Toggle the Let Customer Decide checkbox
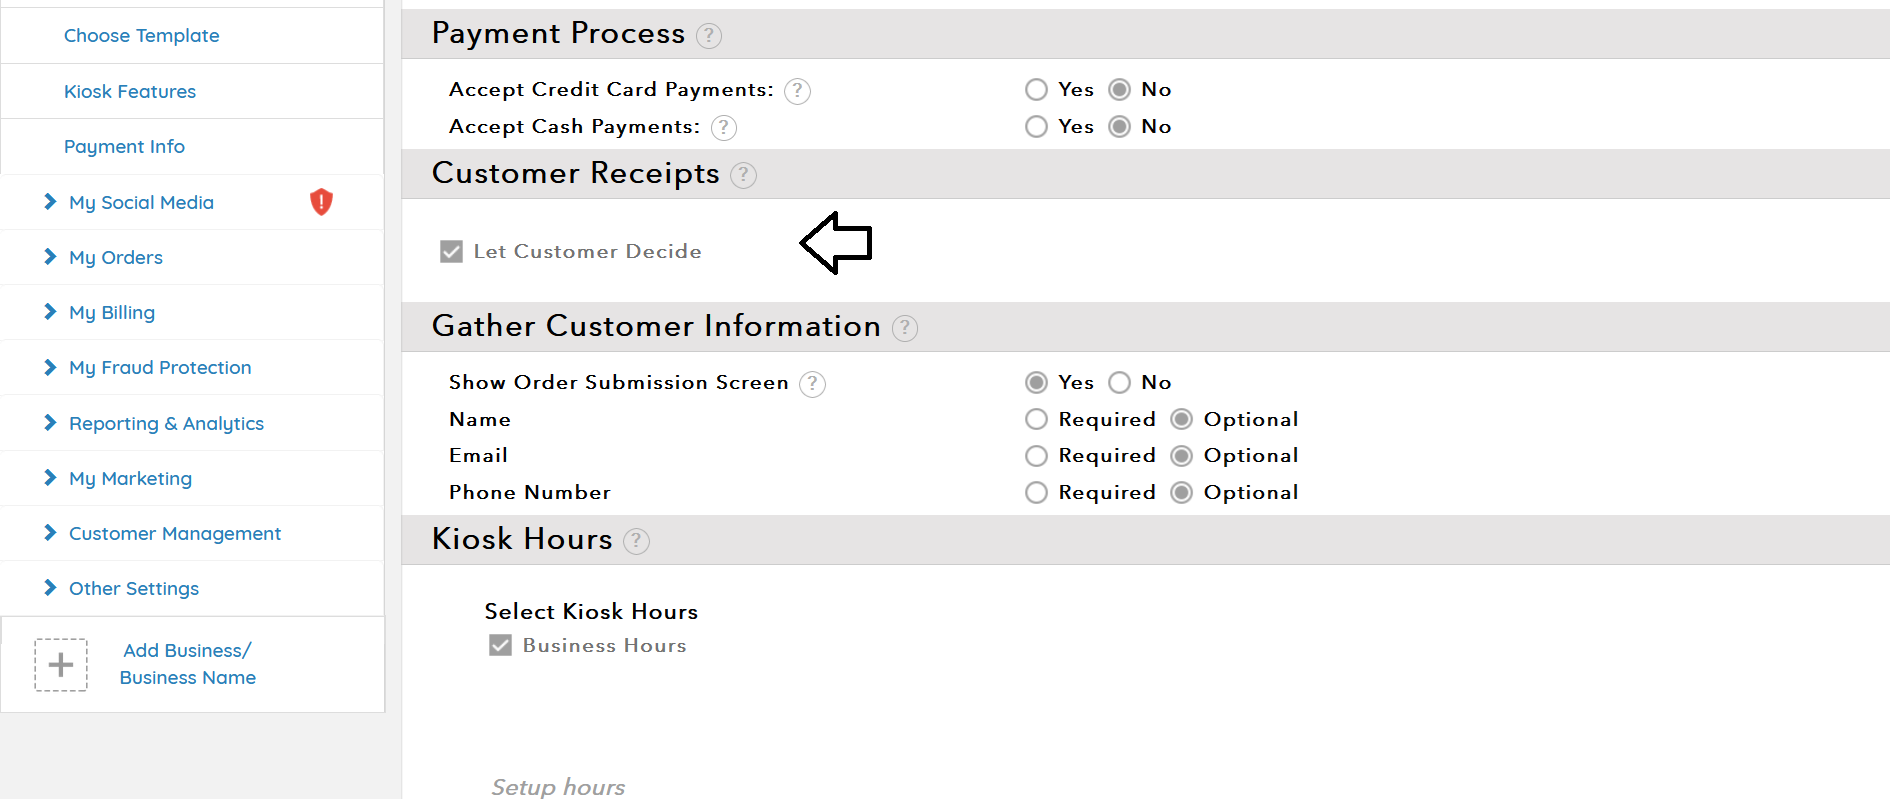1890x799 pixels. click(452, 251)
